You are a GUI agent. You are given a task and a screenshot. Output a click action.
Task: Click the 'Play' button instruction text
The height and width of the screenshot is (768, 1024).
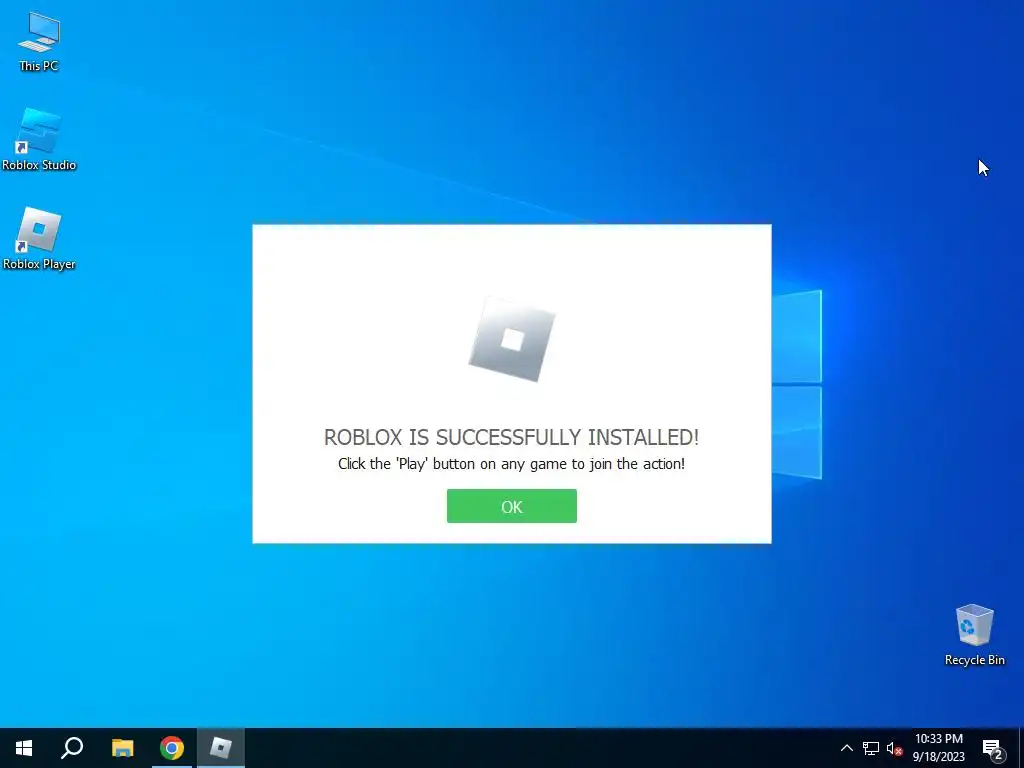pyautogui.click(x=511, y=464)
